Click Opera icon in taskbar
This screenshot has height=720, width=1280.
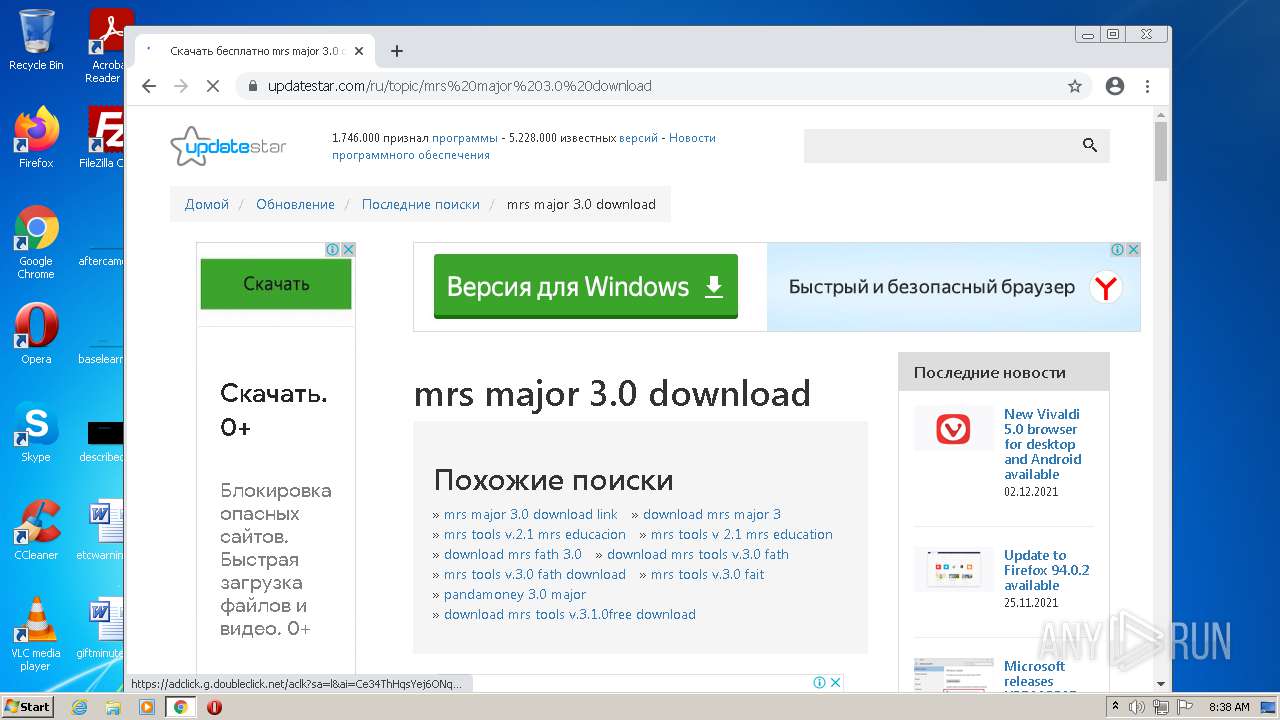pos(214,707)
